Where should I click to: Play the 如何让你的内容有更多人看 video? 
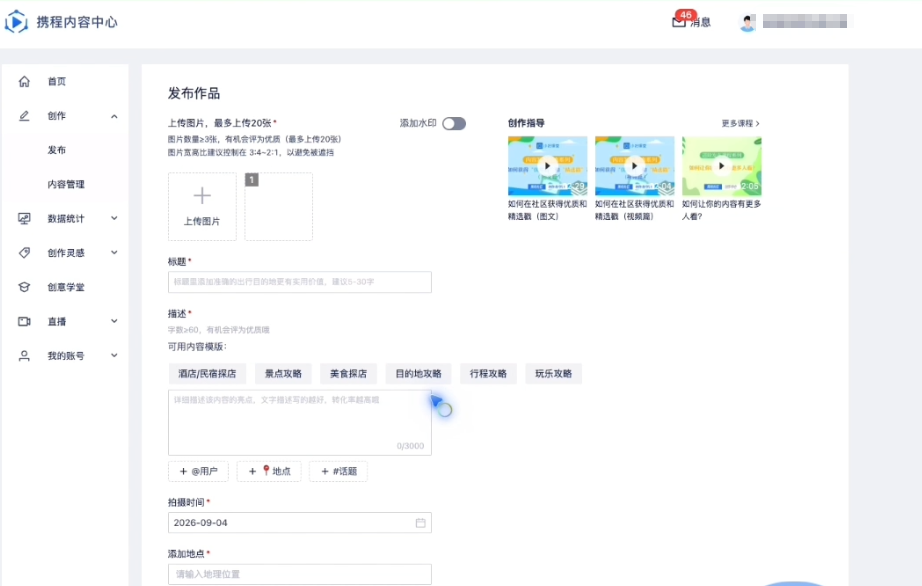pyautogui.click(x=721, y=166)
